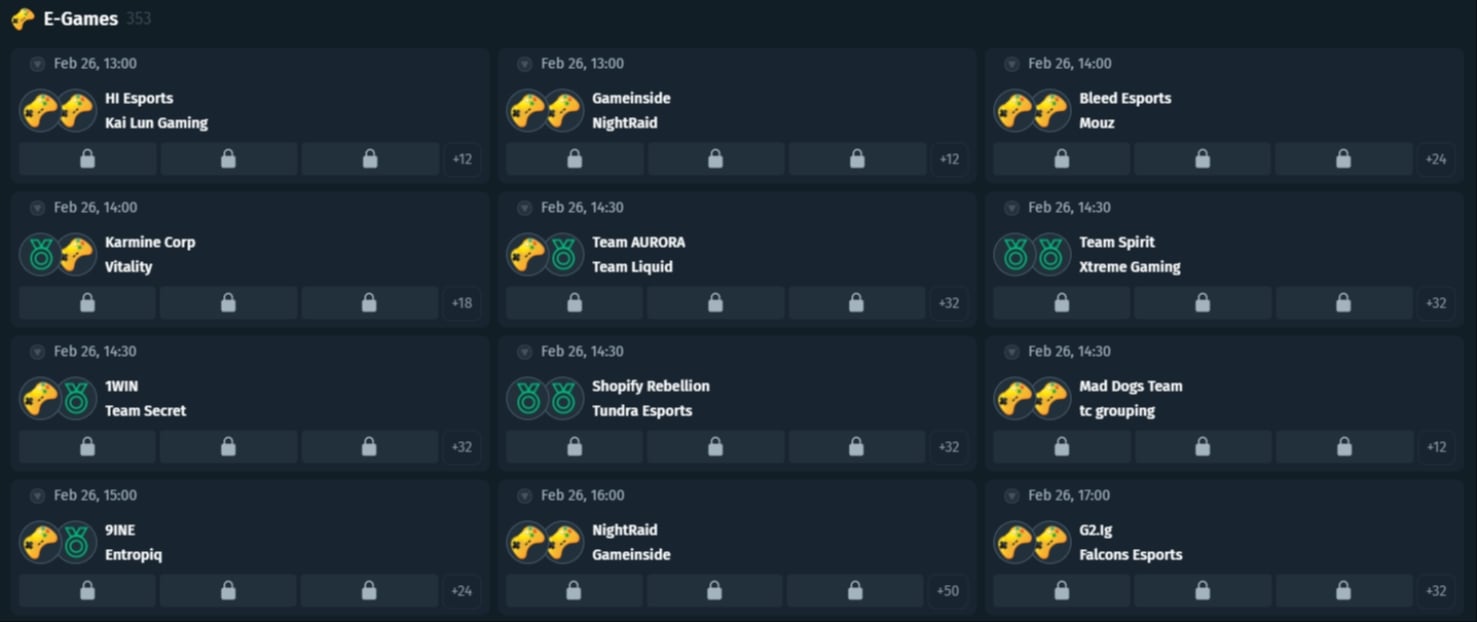Image resolution: width=1477 pixels, height=622 pixels.
Task: Click Mouz team gamepad logo
Action: click(x=1051, y=111)
